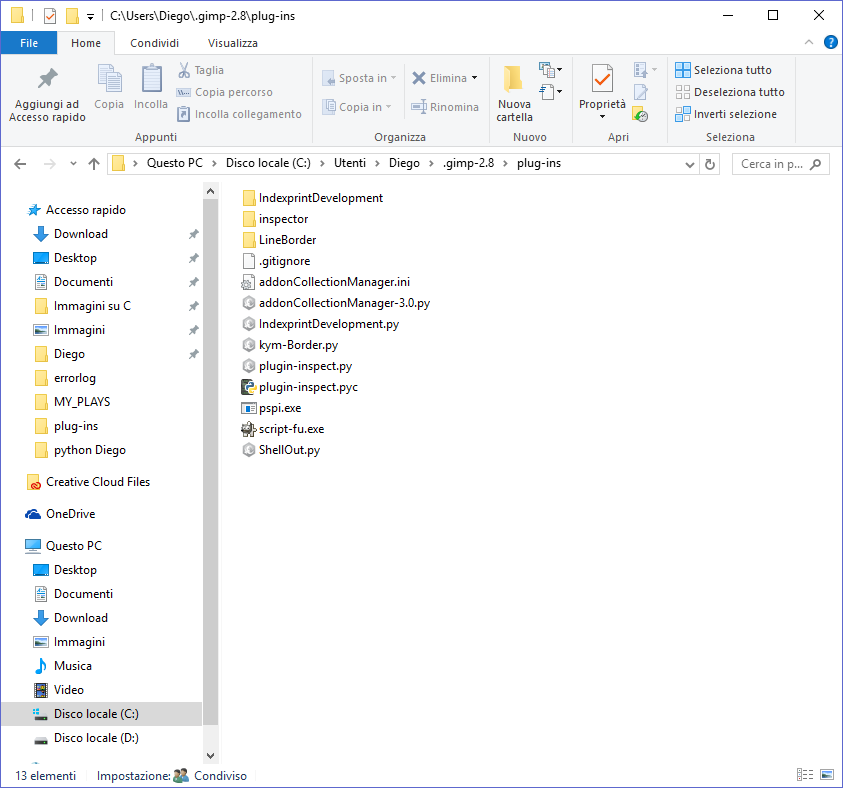Switch to the Condividi tab
This screenshot has width=843, height=788.
(154, 43)
